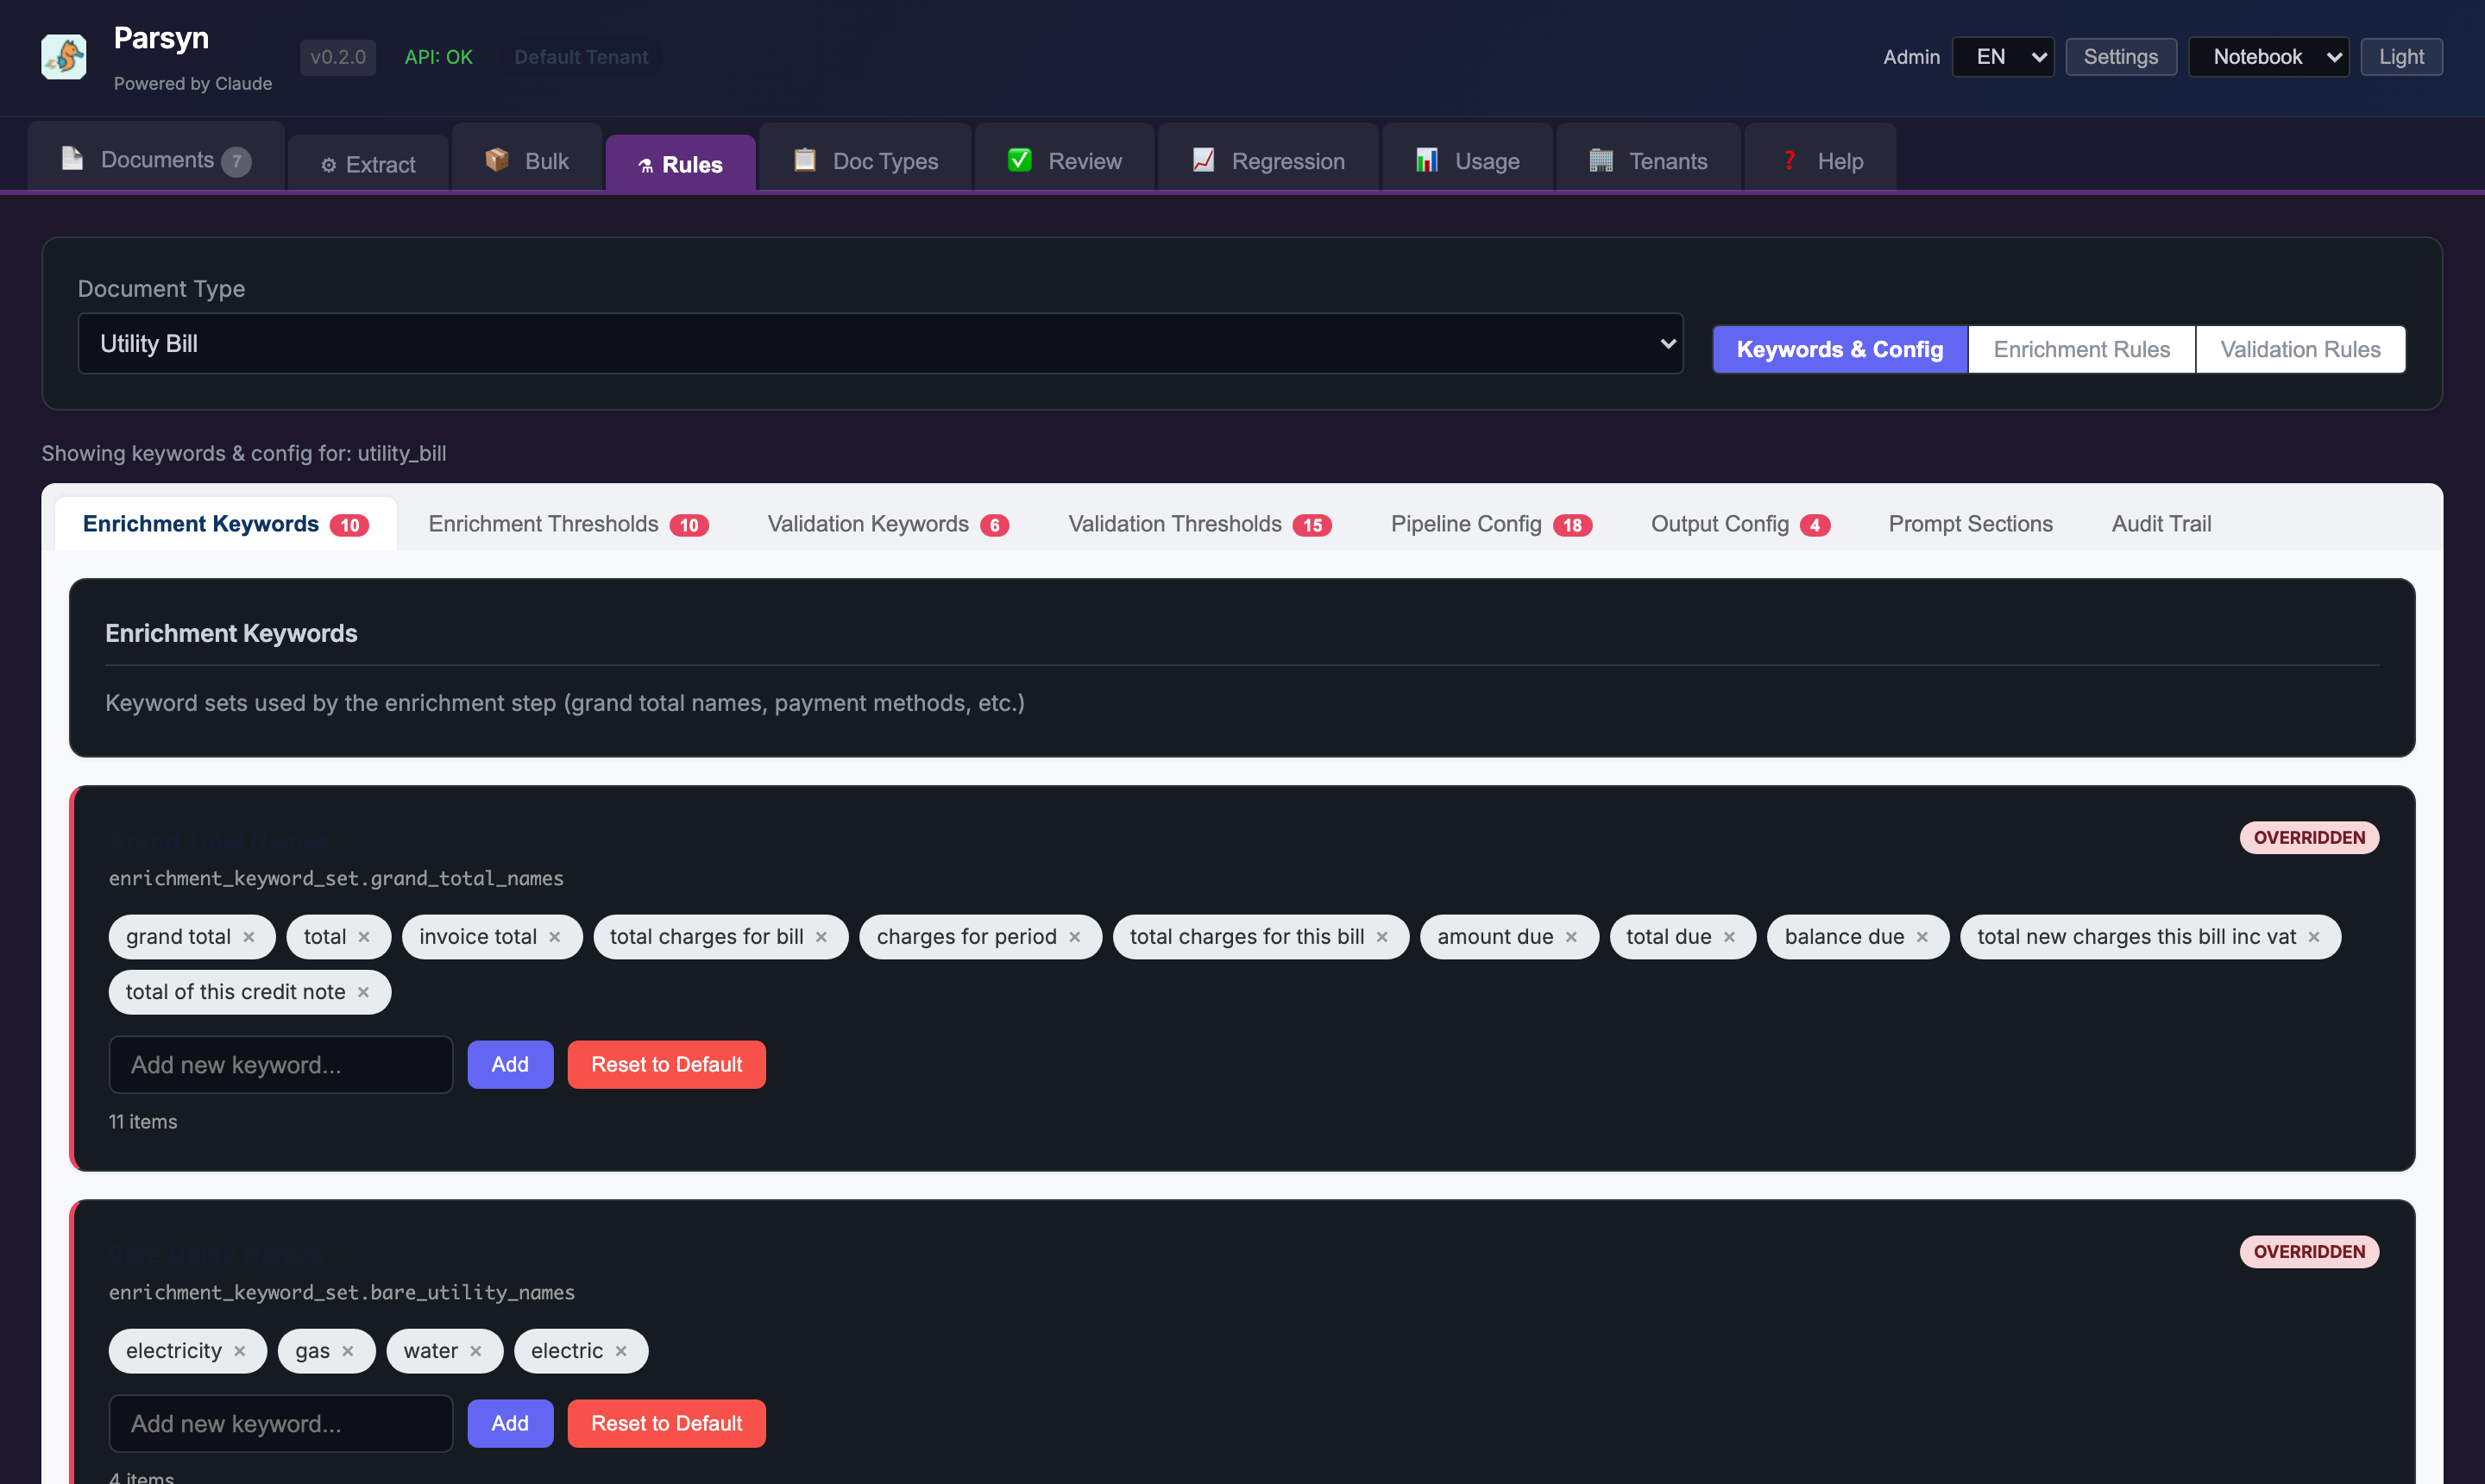Switch to the Extract tab
The image size is (2485, 1484).
pos(368,164)
